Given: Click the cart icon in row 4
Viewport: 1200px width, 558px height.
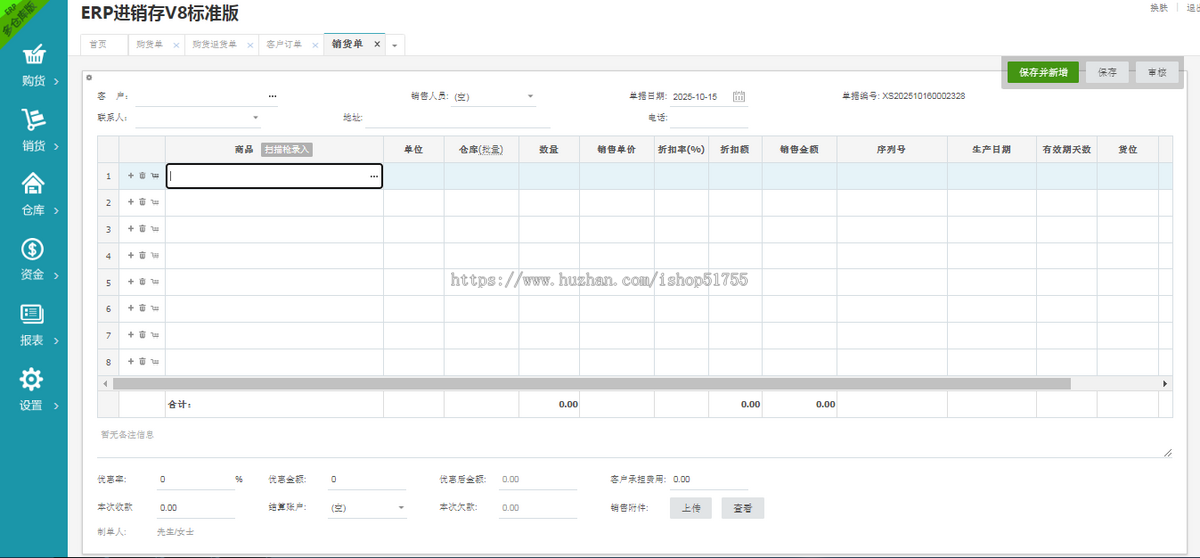Looking at the screenshot, I should click(x=155, y=255).
